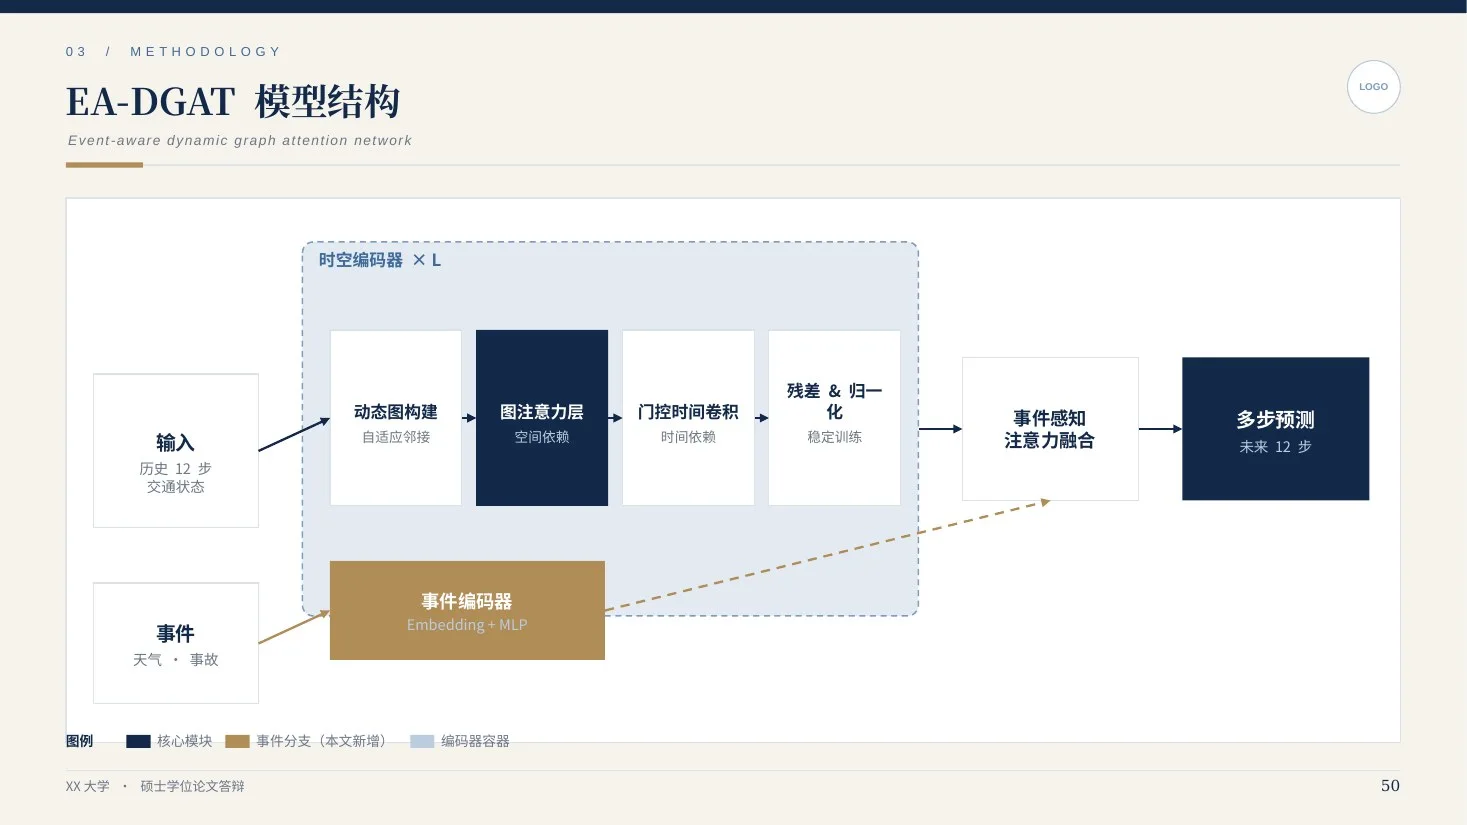Click the 核心模块 legend label
This screenshot has width=1467, height=825.
pos(184,741)
